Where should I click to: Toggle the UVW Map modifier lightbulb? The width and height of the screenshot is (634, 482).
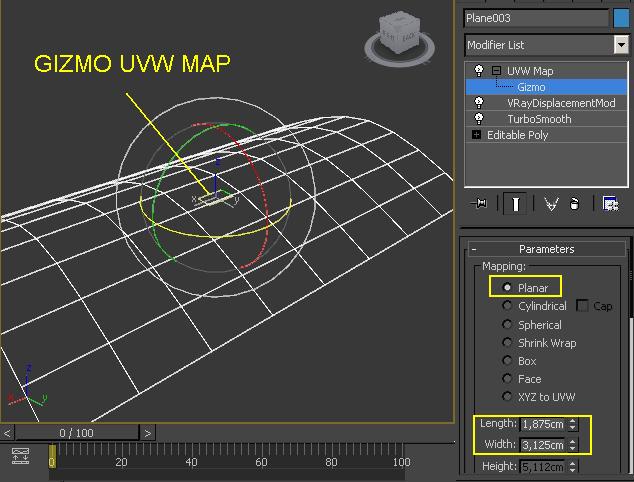click(479, 71)
